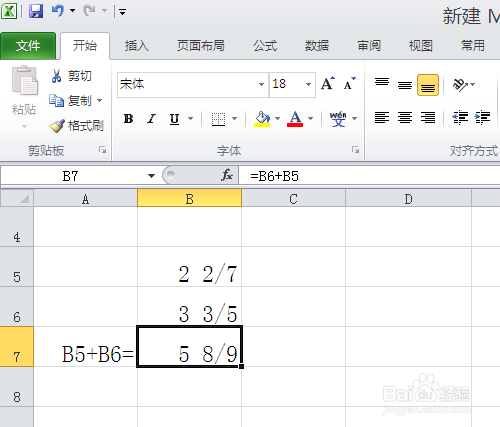
Task: Toggle underline formatting
Action: 174,119
